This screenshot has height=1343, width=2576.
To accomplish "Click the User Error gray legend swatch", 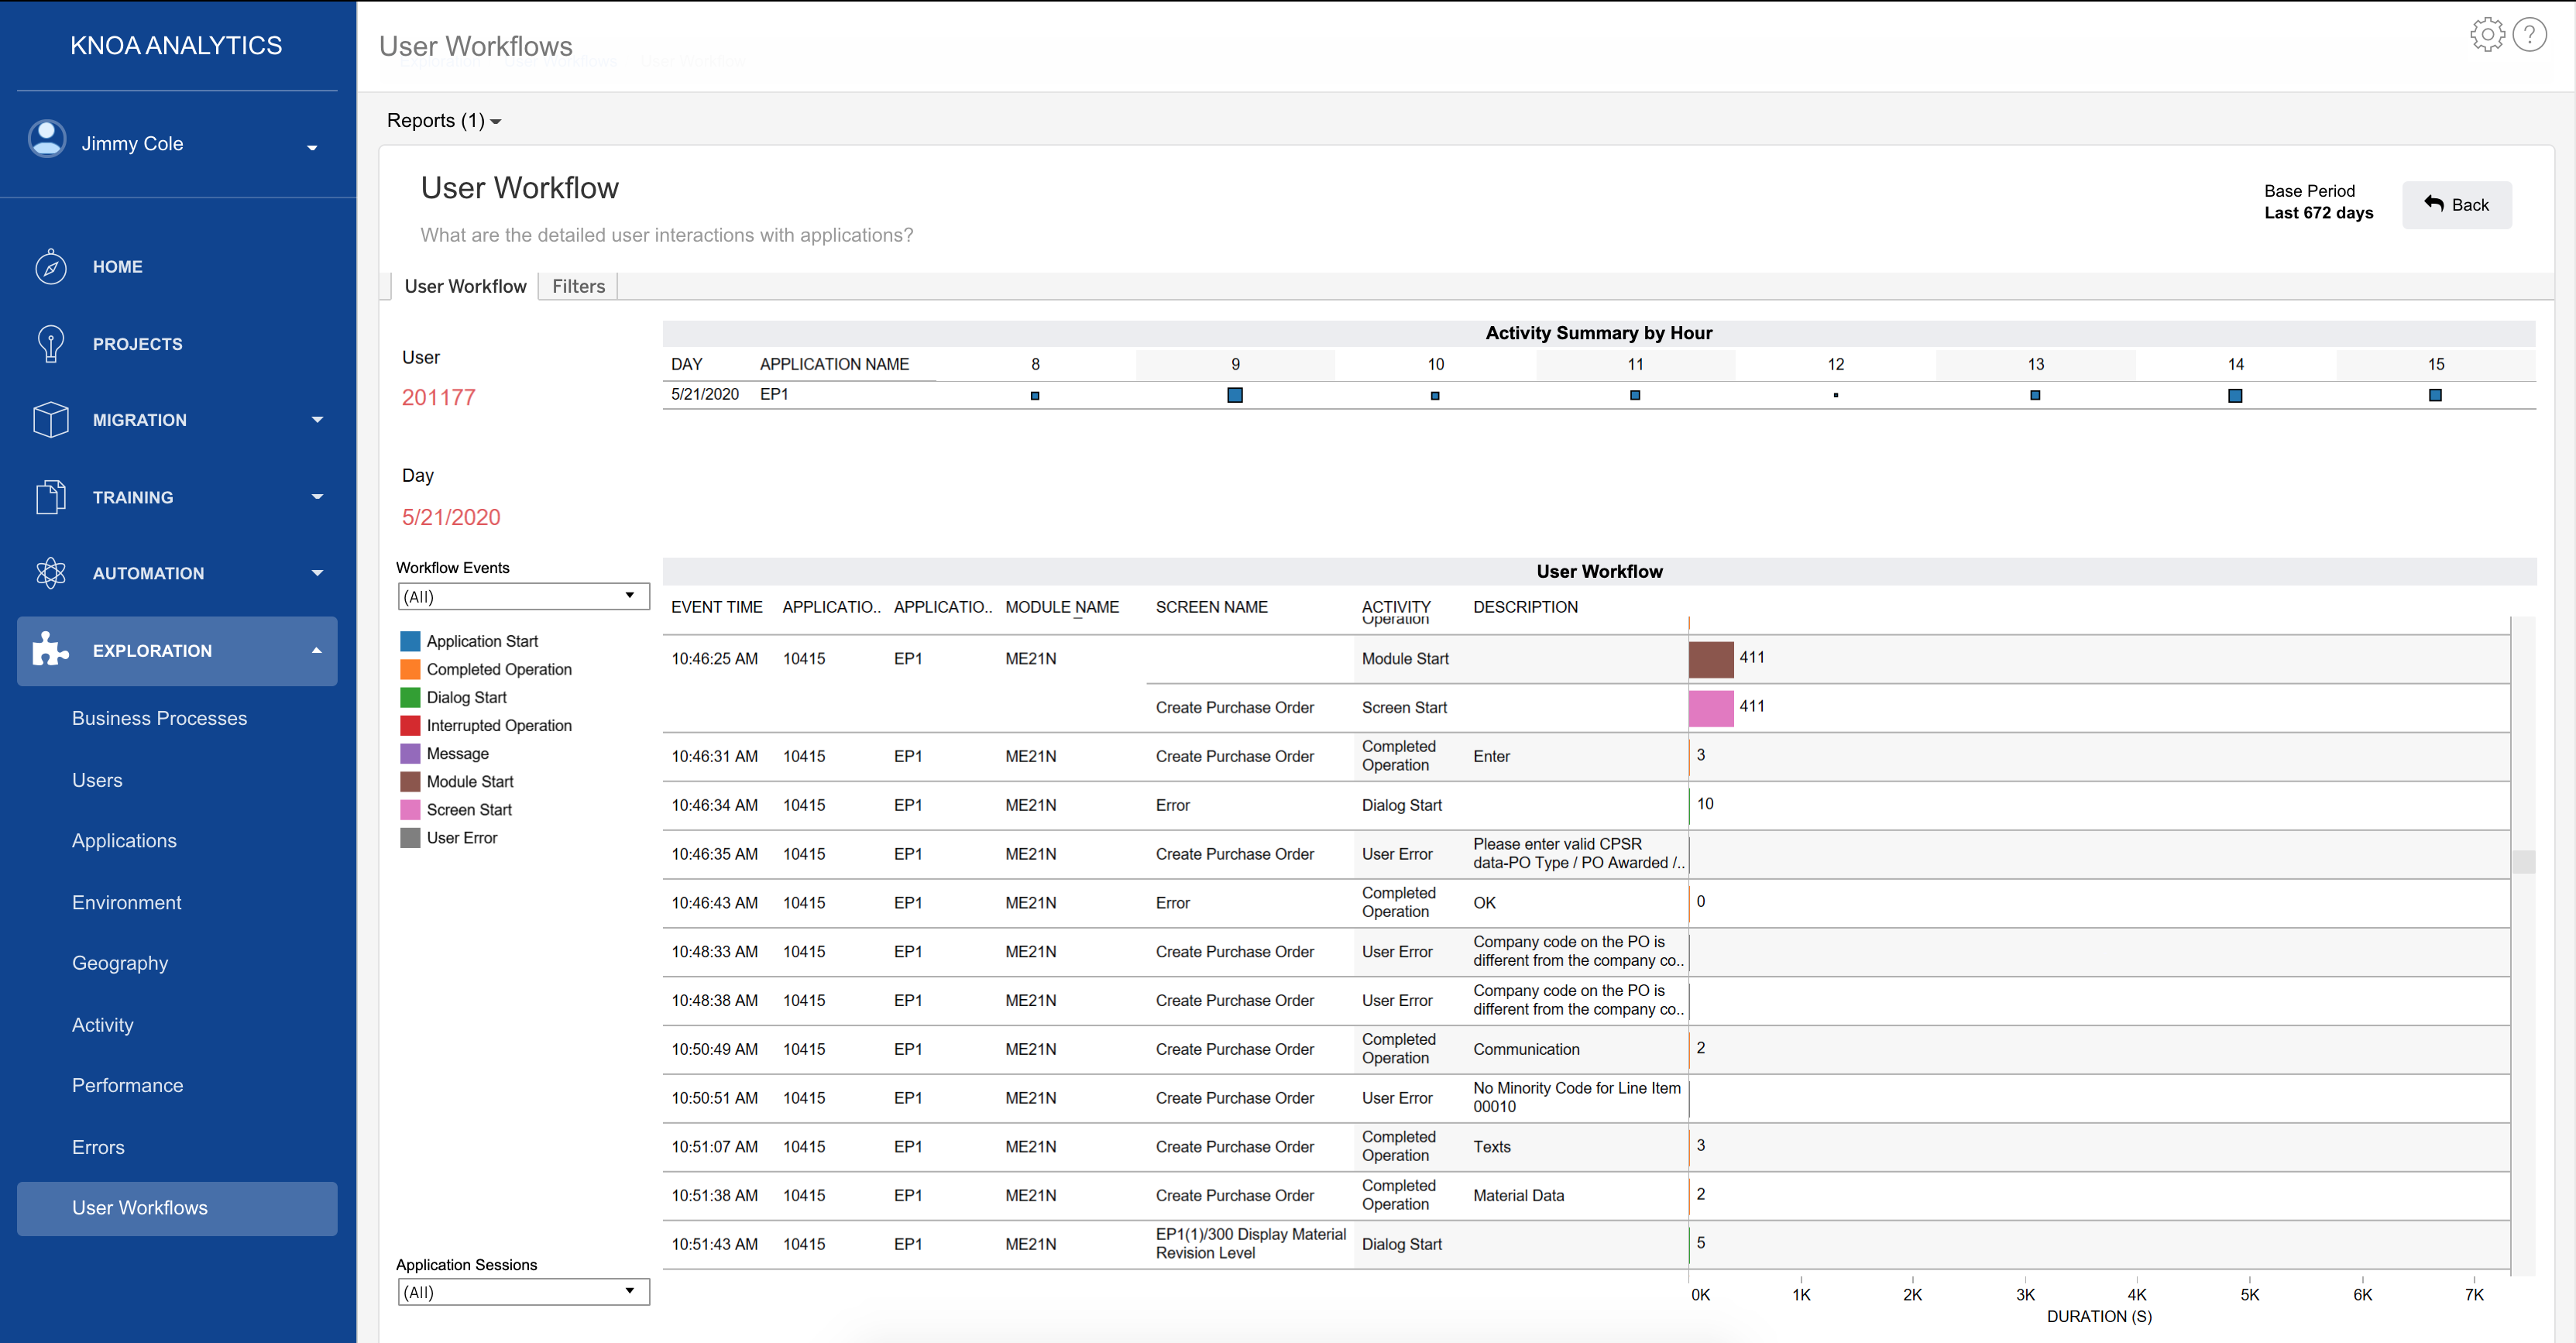I will pos(410,838).
